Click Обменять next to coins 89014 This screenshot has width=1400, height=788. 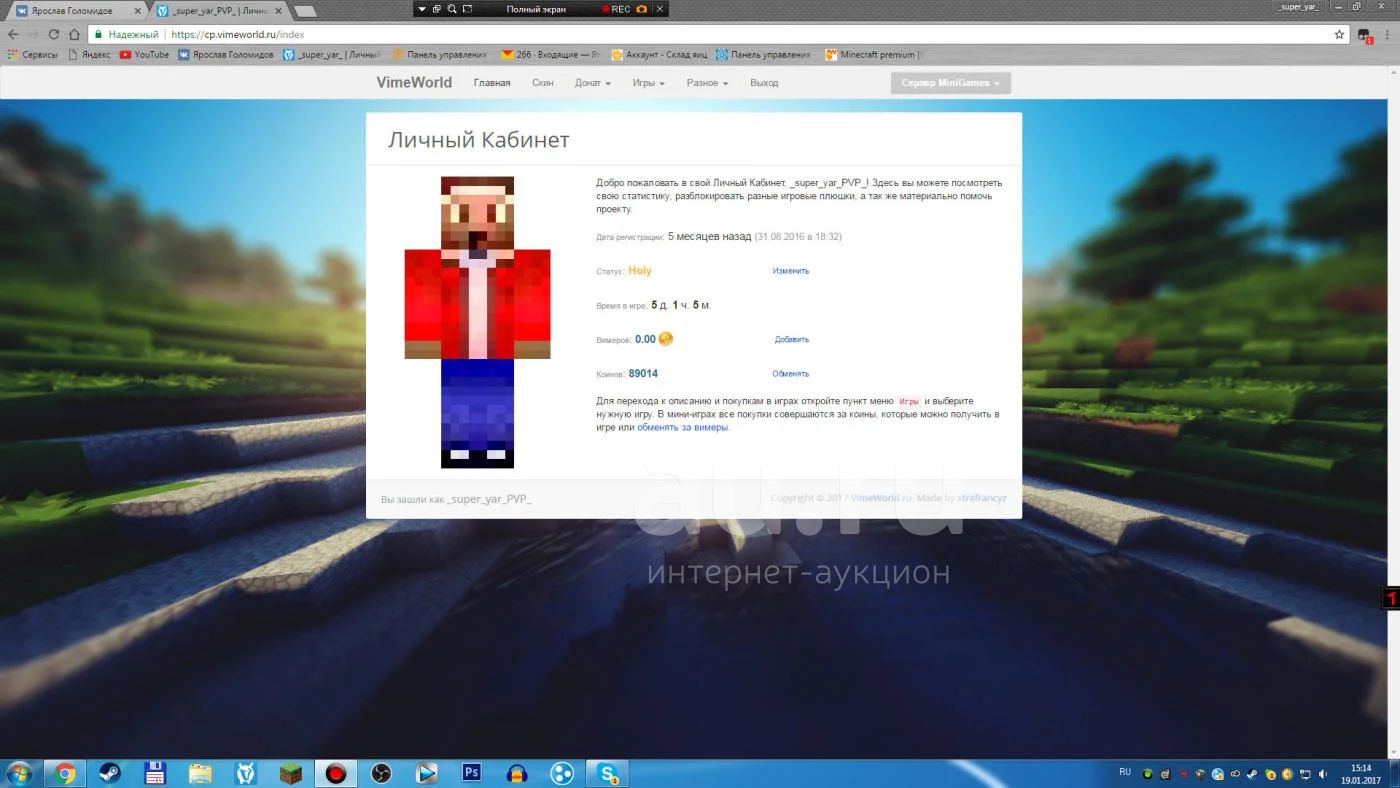coord(790,374)
